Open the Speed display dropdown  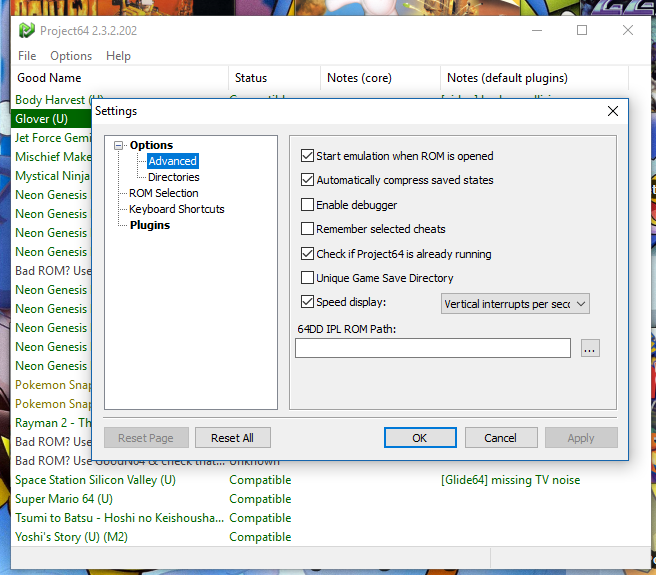pos(515,304)
